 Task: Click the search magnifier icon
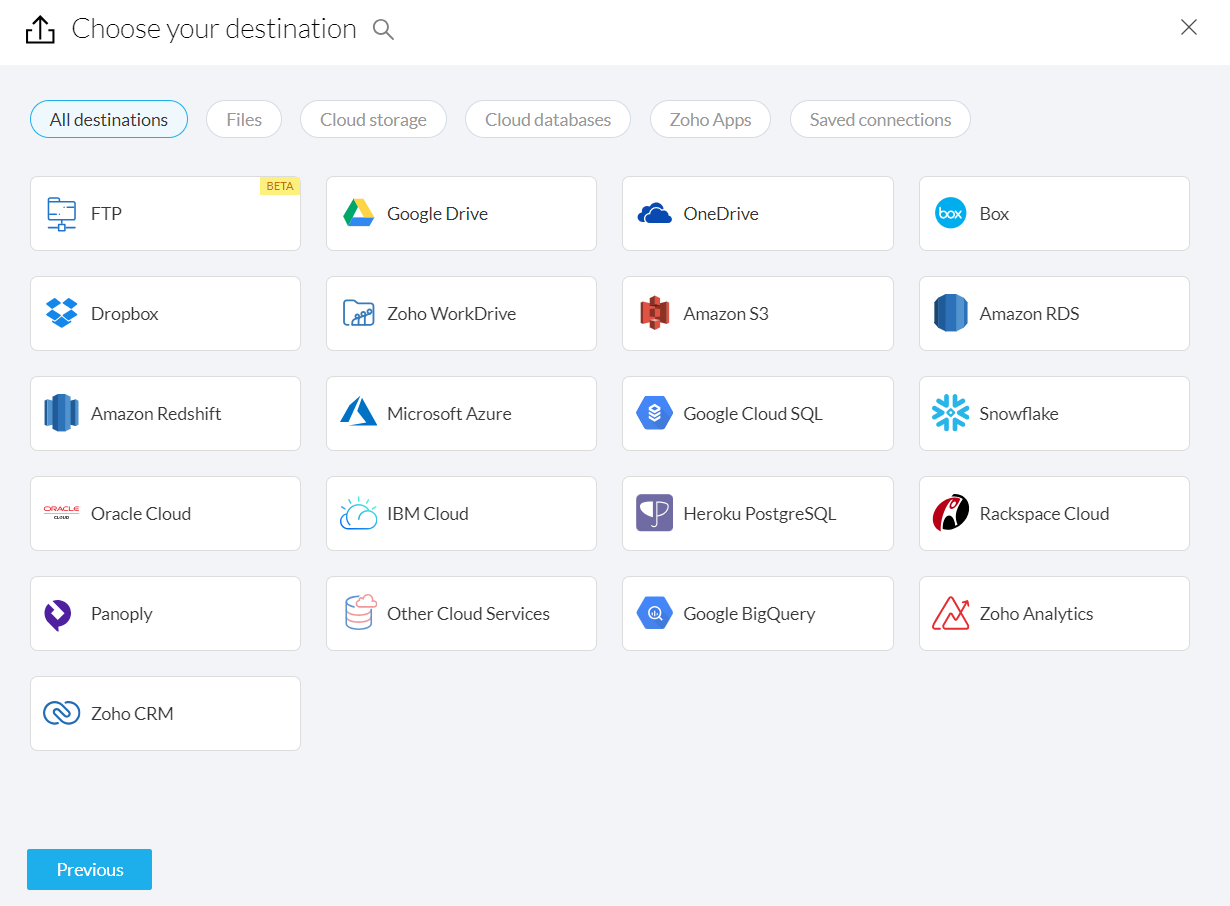coord(383,30)
